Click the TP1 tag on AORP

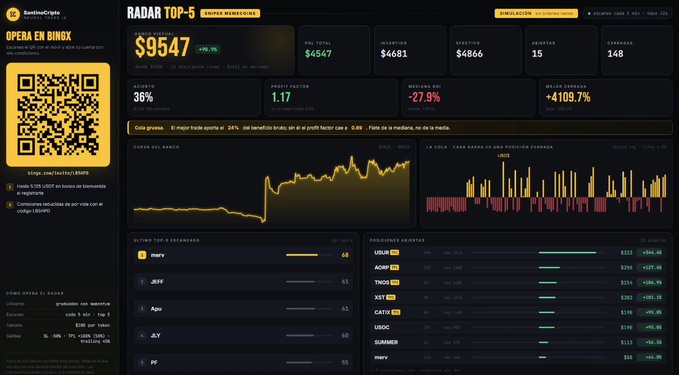394,268
